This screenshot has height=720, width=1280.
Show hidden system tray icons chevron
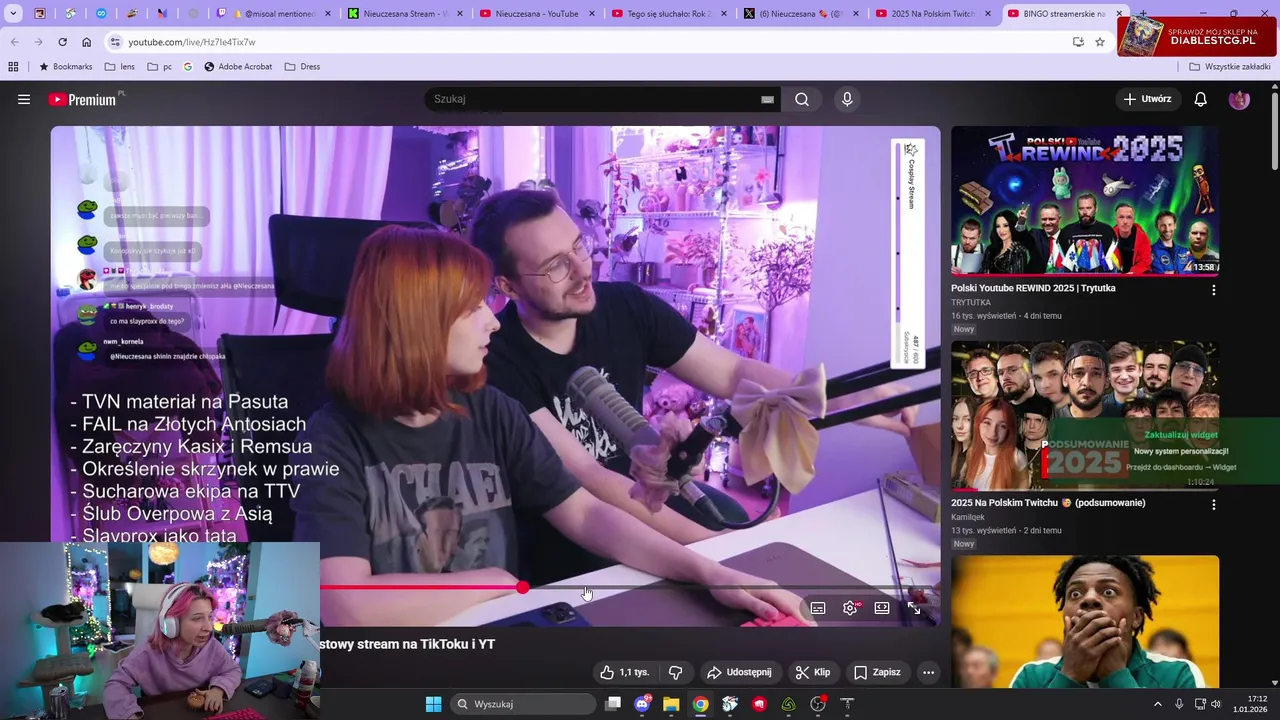tap(1158, 704)
